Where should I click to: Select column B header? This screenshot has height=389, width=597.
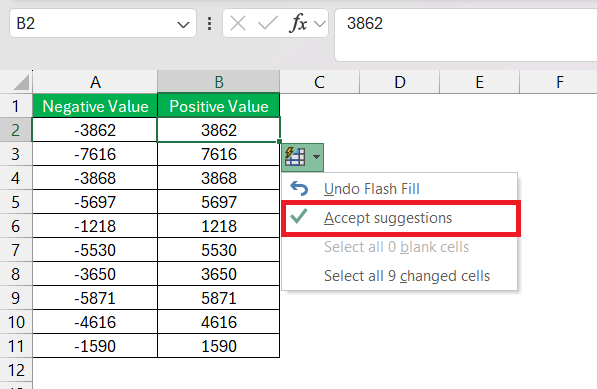point(219,82)
